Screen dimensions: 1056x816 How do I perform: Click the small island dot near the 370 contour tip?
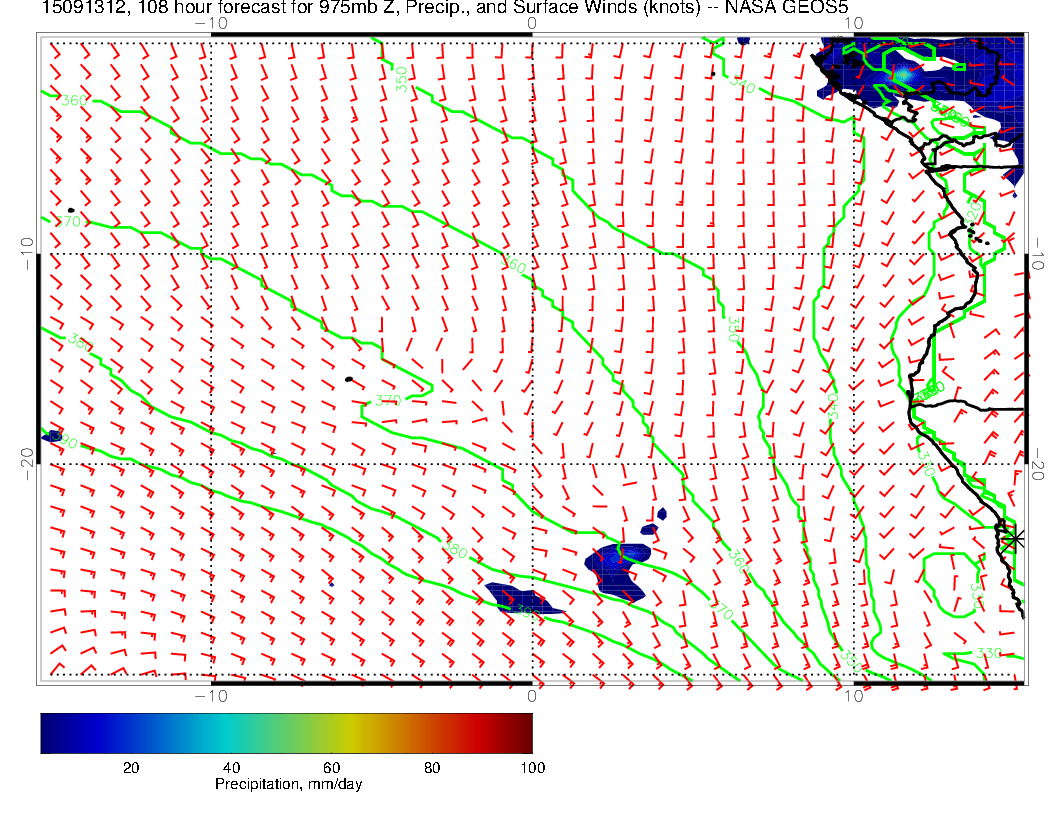[x=348, y=379]
